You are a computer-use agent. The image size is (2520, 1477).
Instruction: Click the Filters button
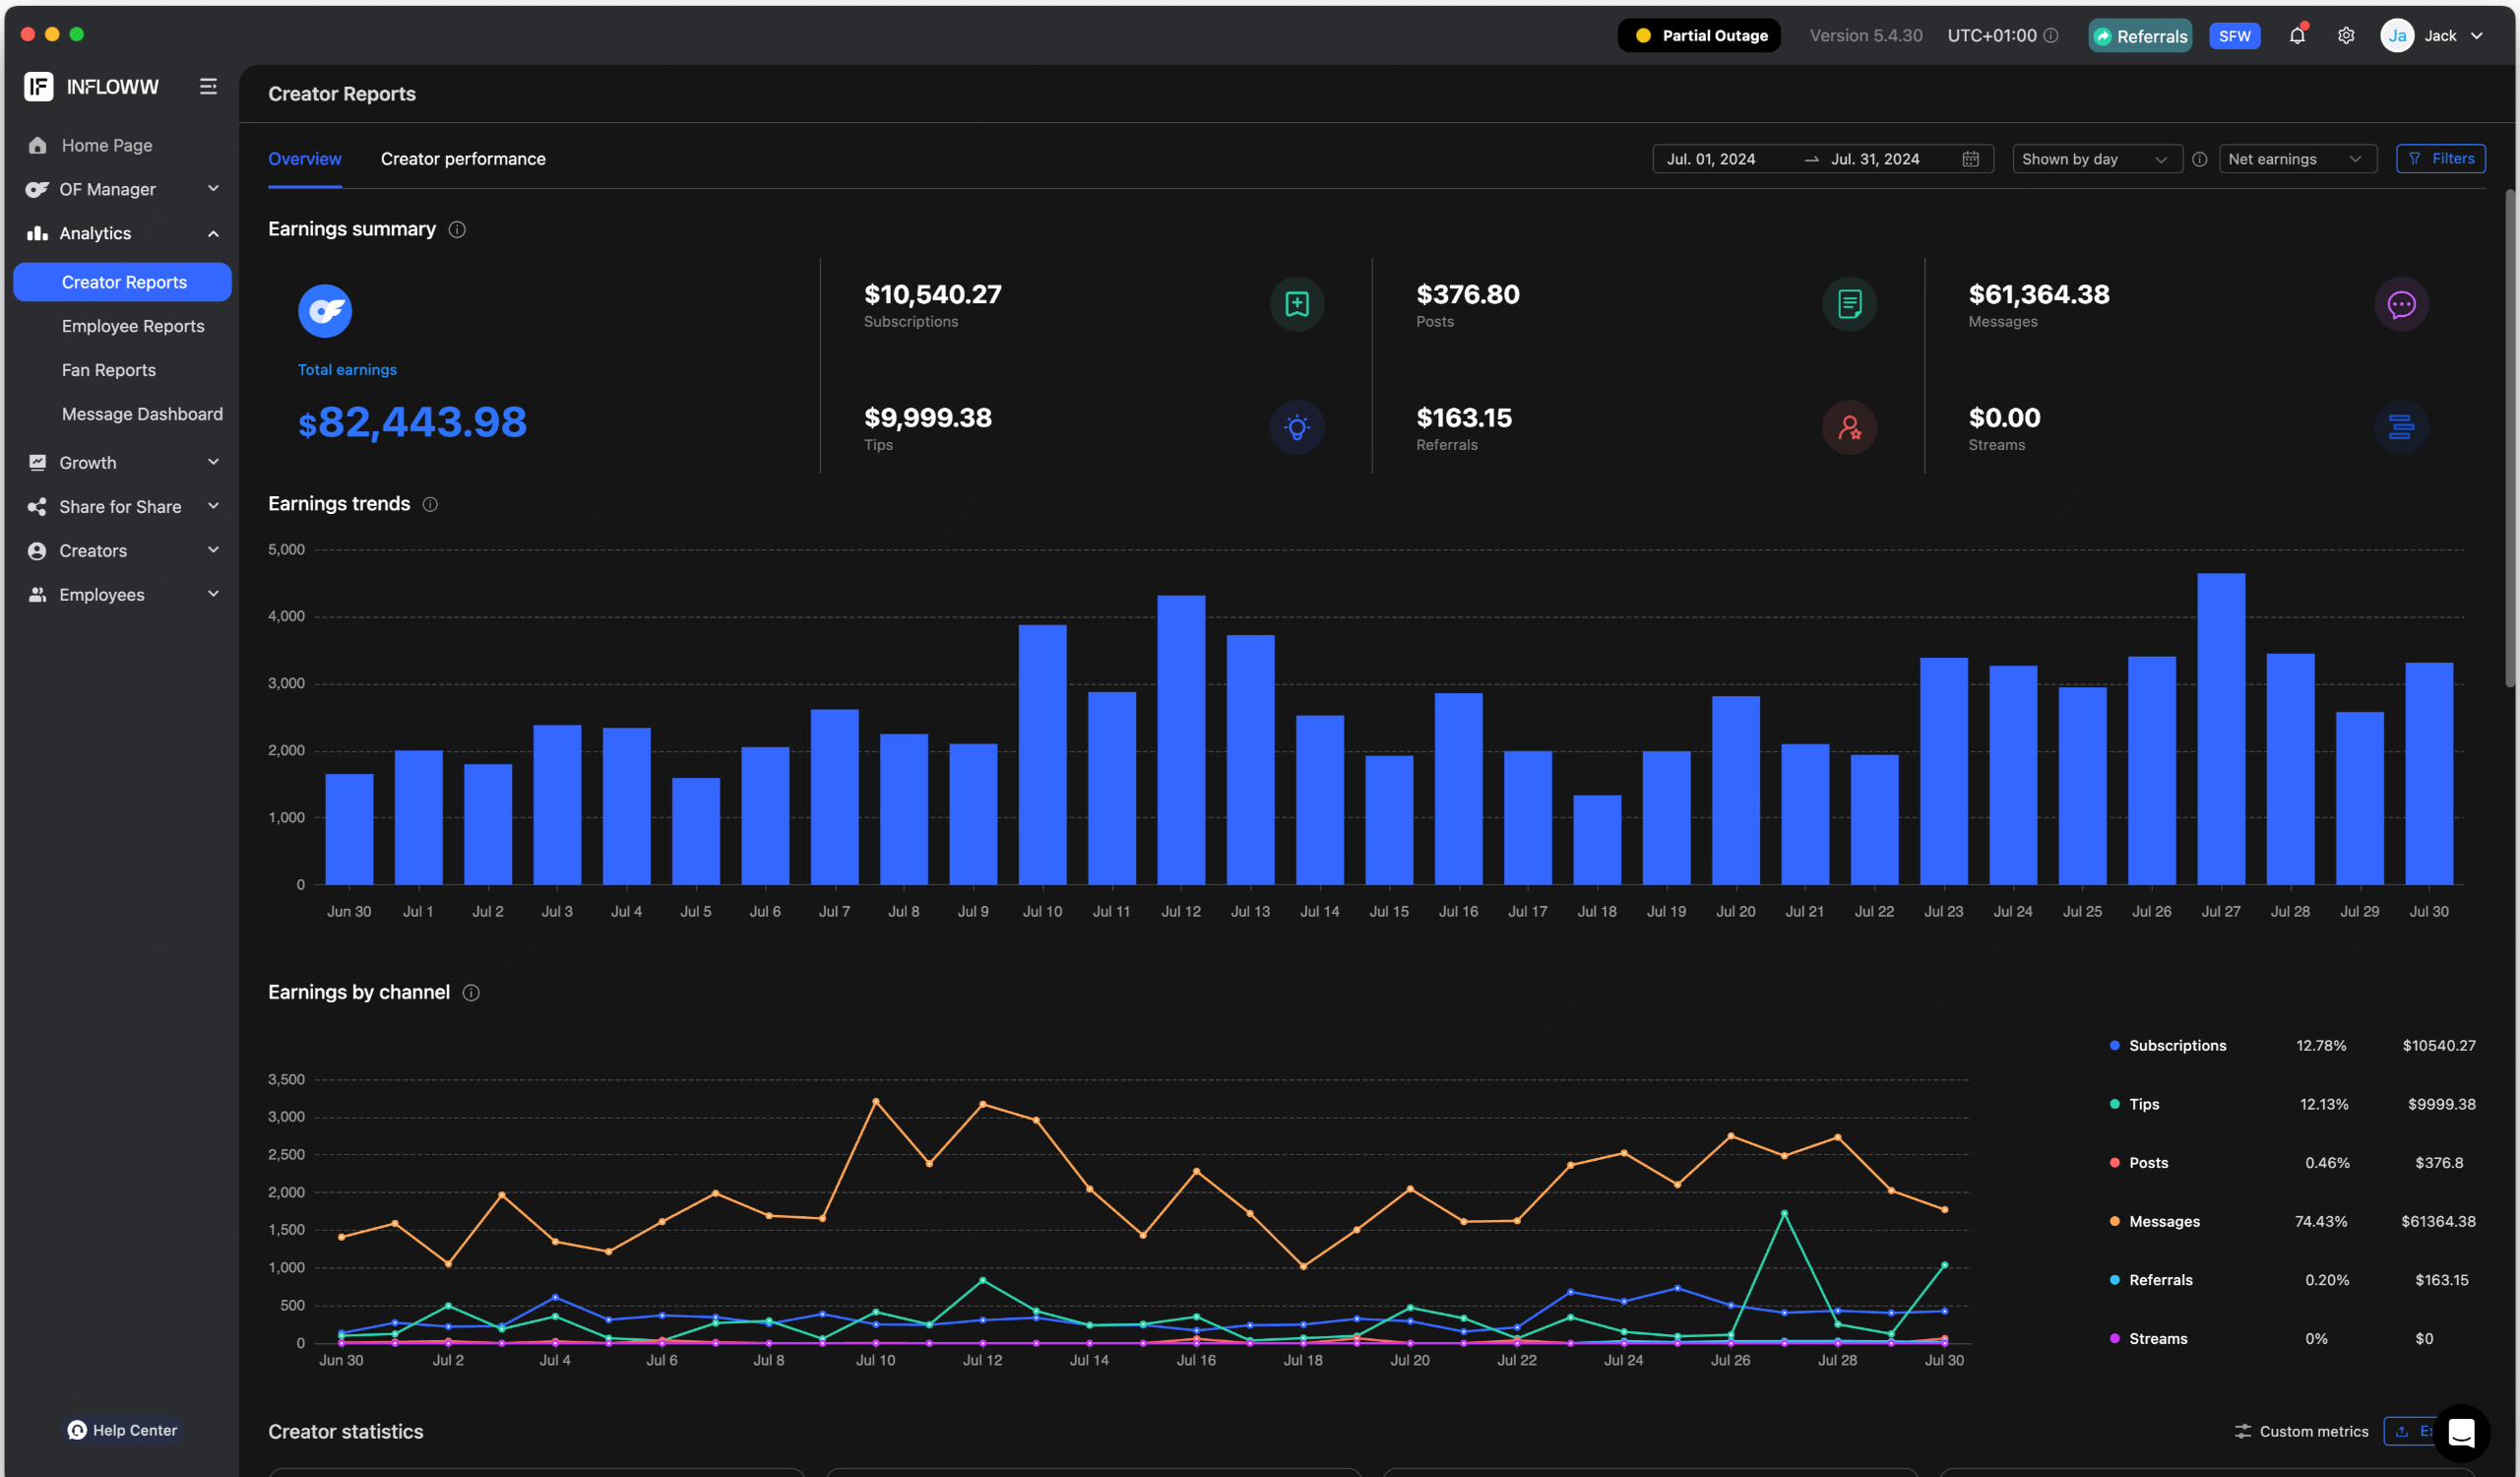pos(2440,159)
